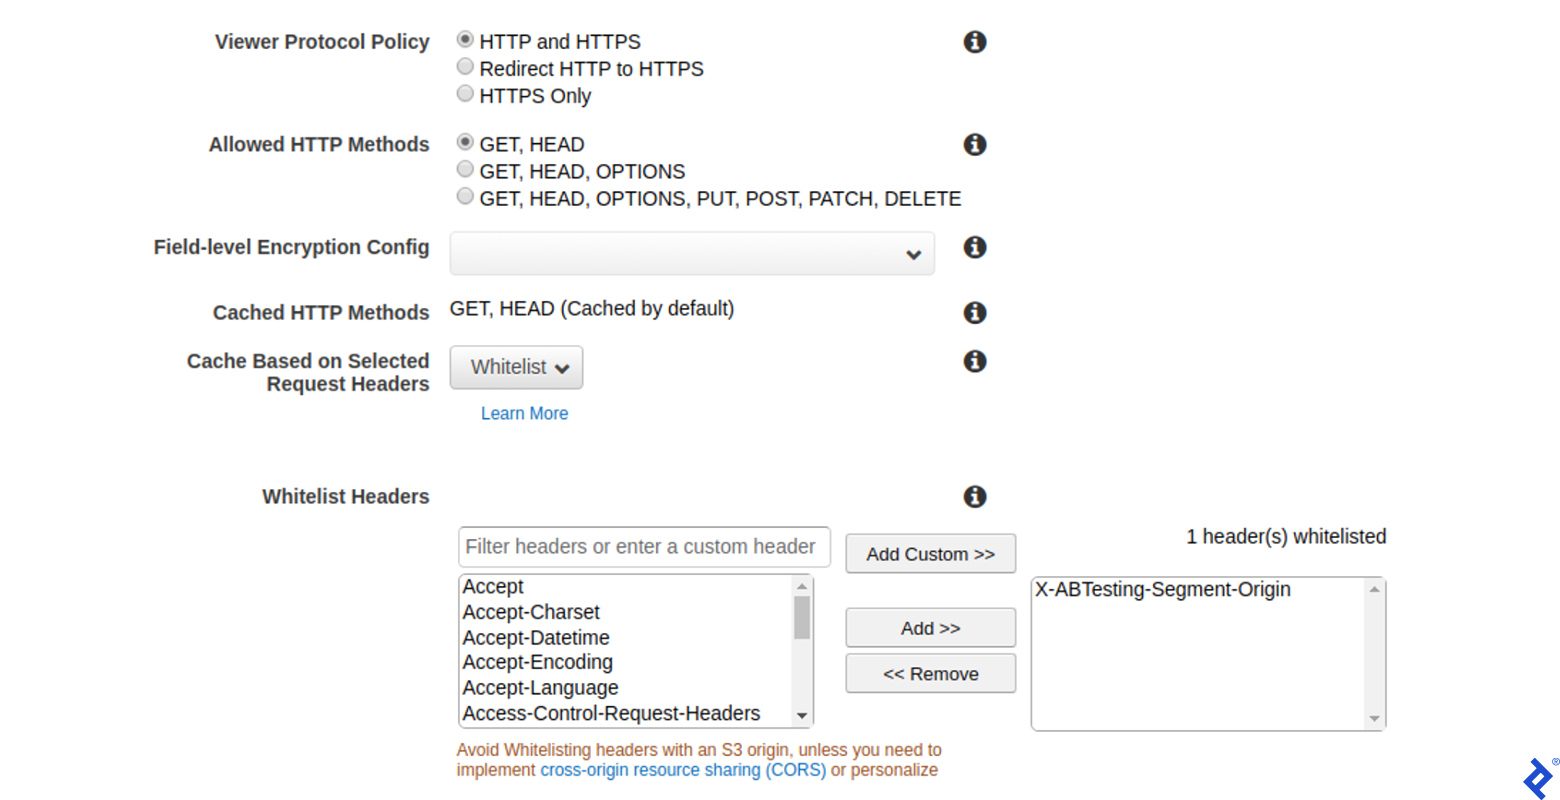Open the Whitelist Headers info tooltip
This screenshot has height=800, width=1560.
974,496
